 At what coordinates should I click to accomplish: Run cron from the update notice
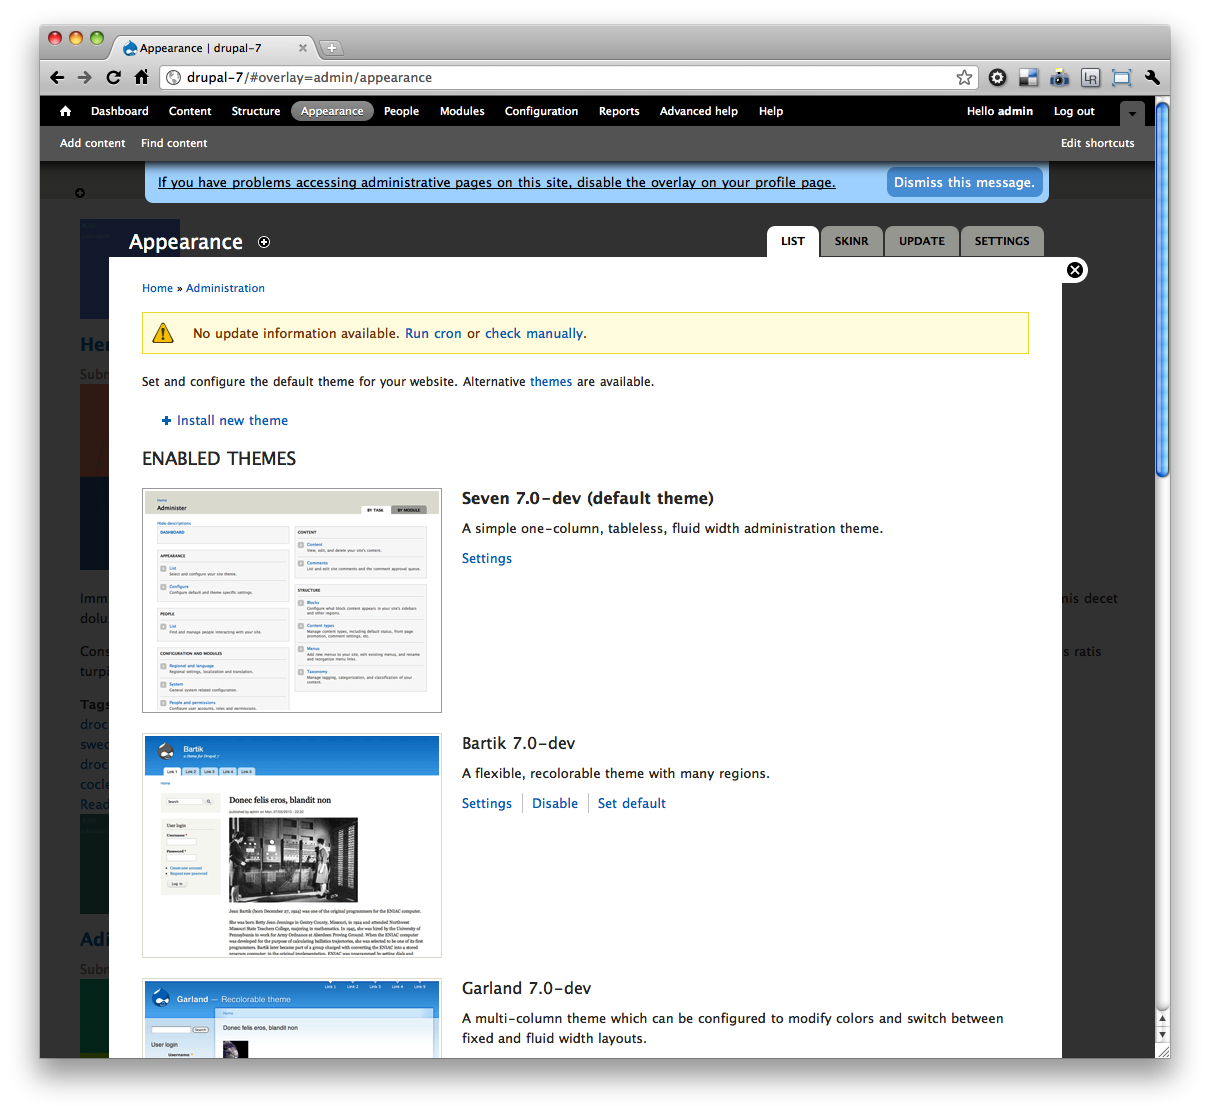[x=433, y=333]
